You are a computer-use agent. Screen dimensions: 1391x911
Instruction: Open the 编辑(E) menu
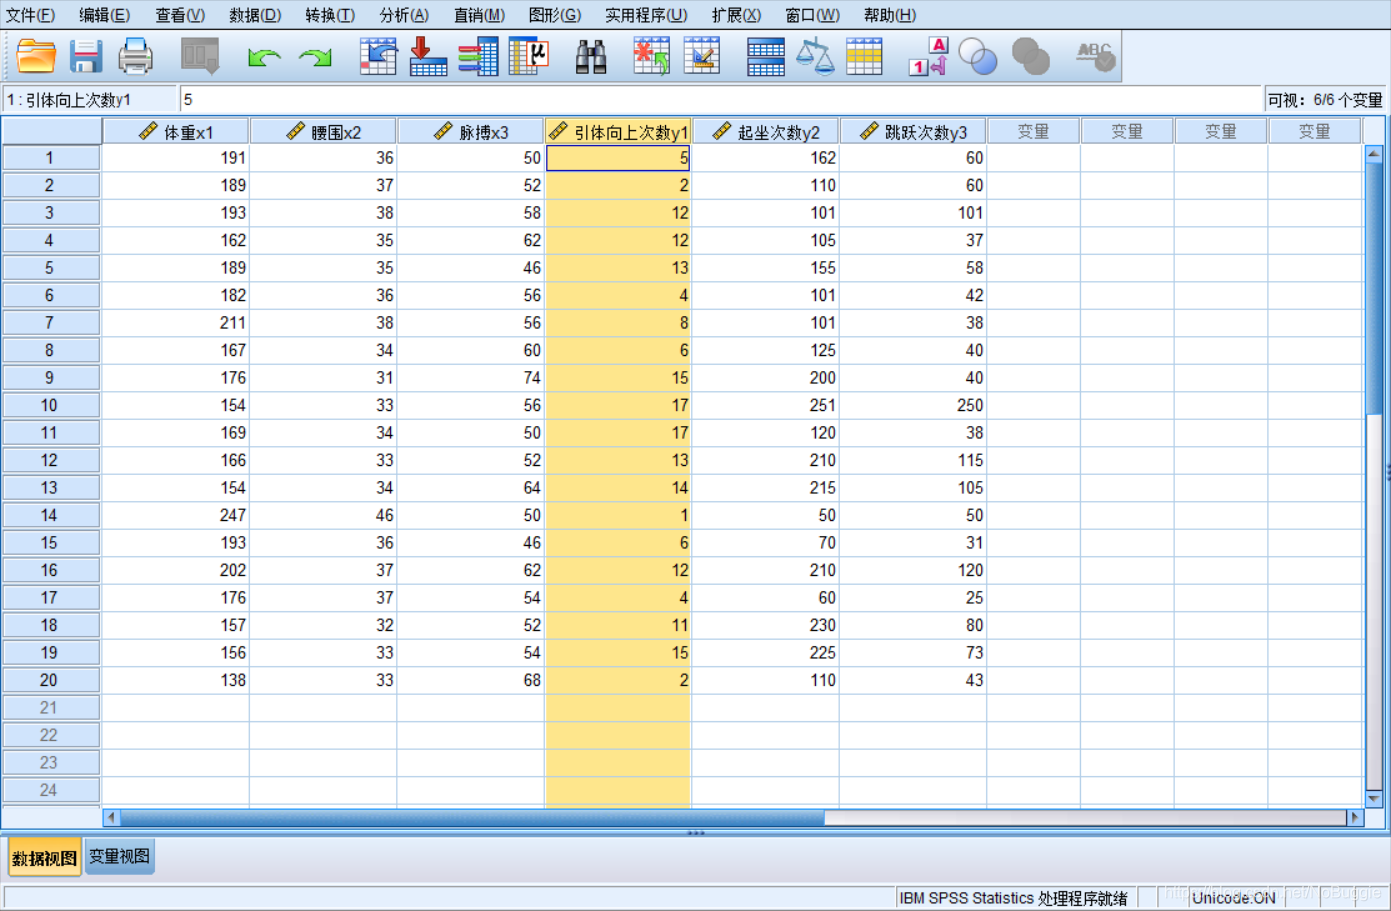pyautogui.click(x=104, y=15)
